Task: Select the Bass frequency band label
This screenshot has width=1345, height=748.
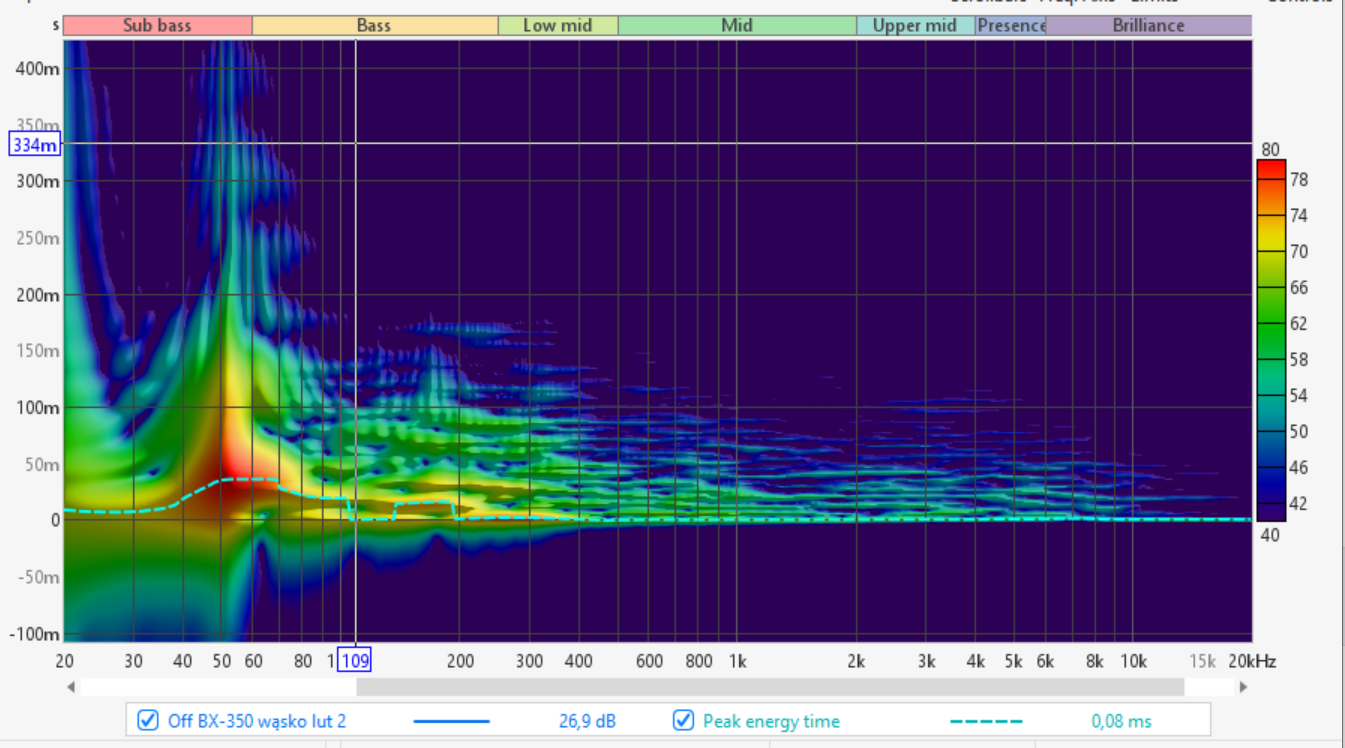Action: 374,26
